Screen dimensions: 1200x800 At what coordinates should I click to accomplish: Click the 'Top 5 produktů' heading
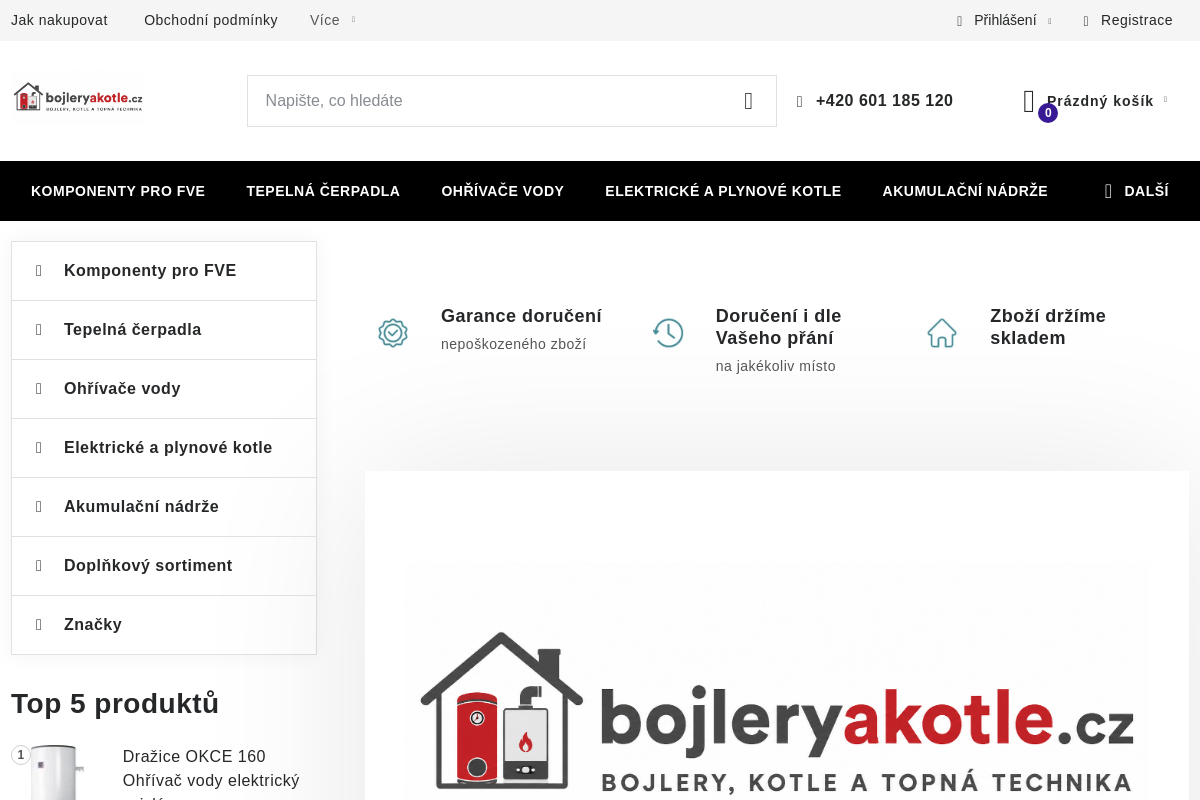[115, 704]
